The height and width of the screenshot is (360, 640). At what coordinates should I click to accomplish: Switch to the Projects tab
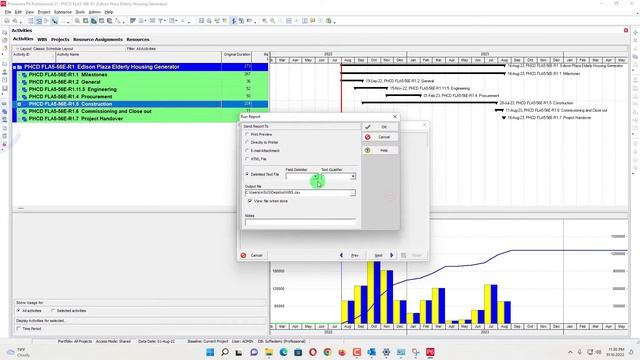[x=60, y=40]
